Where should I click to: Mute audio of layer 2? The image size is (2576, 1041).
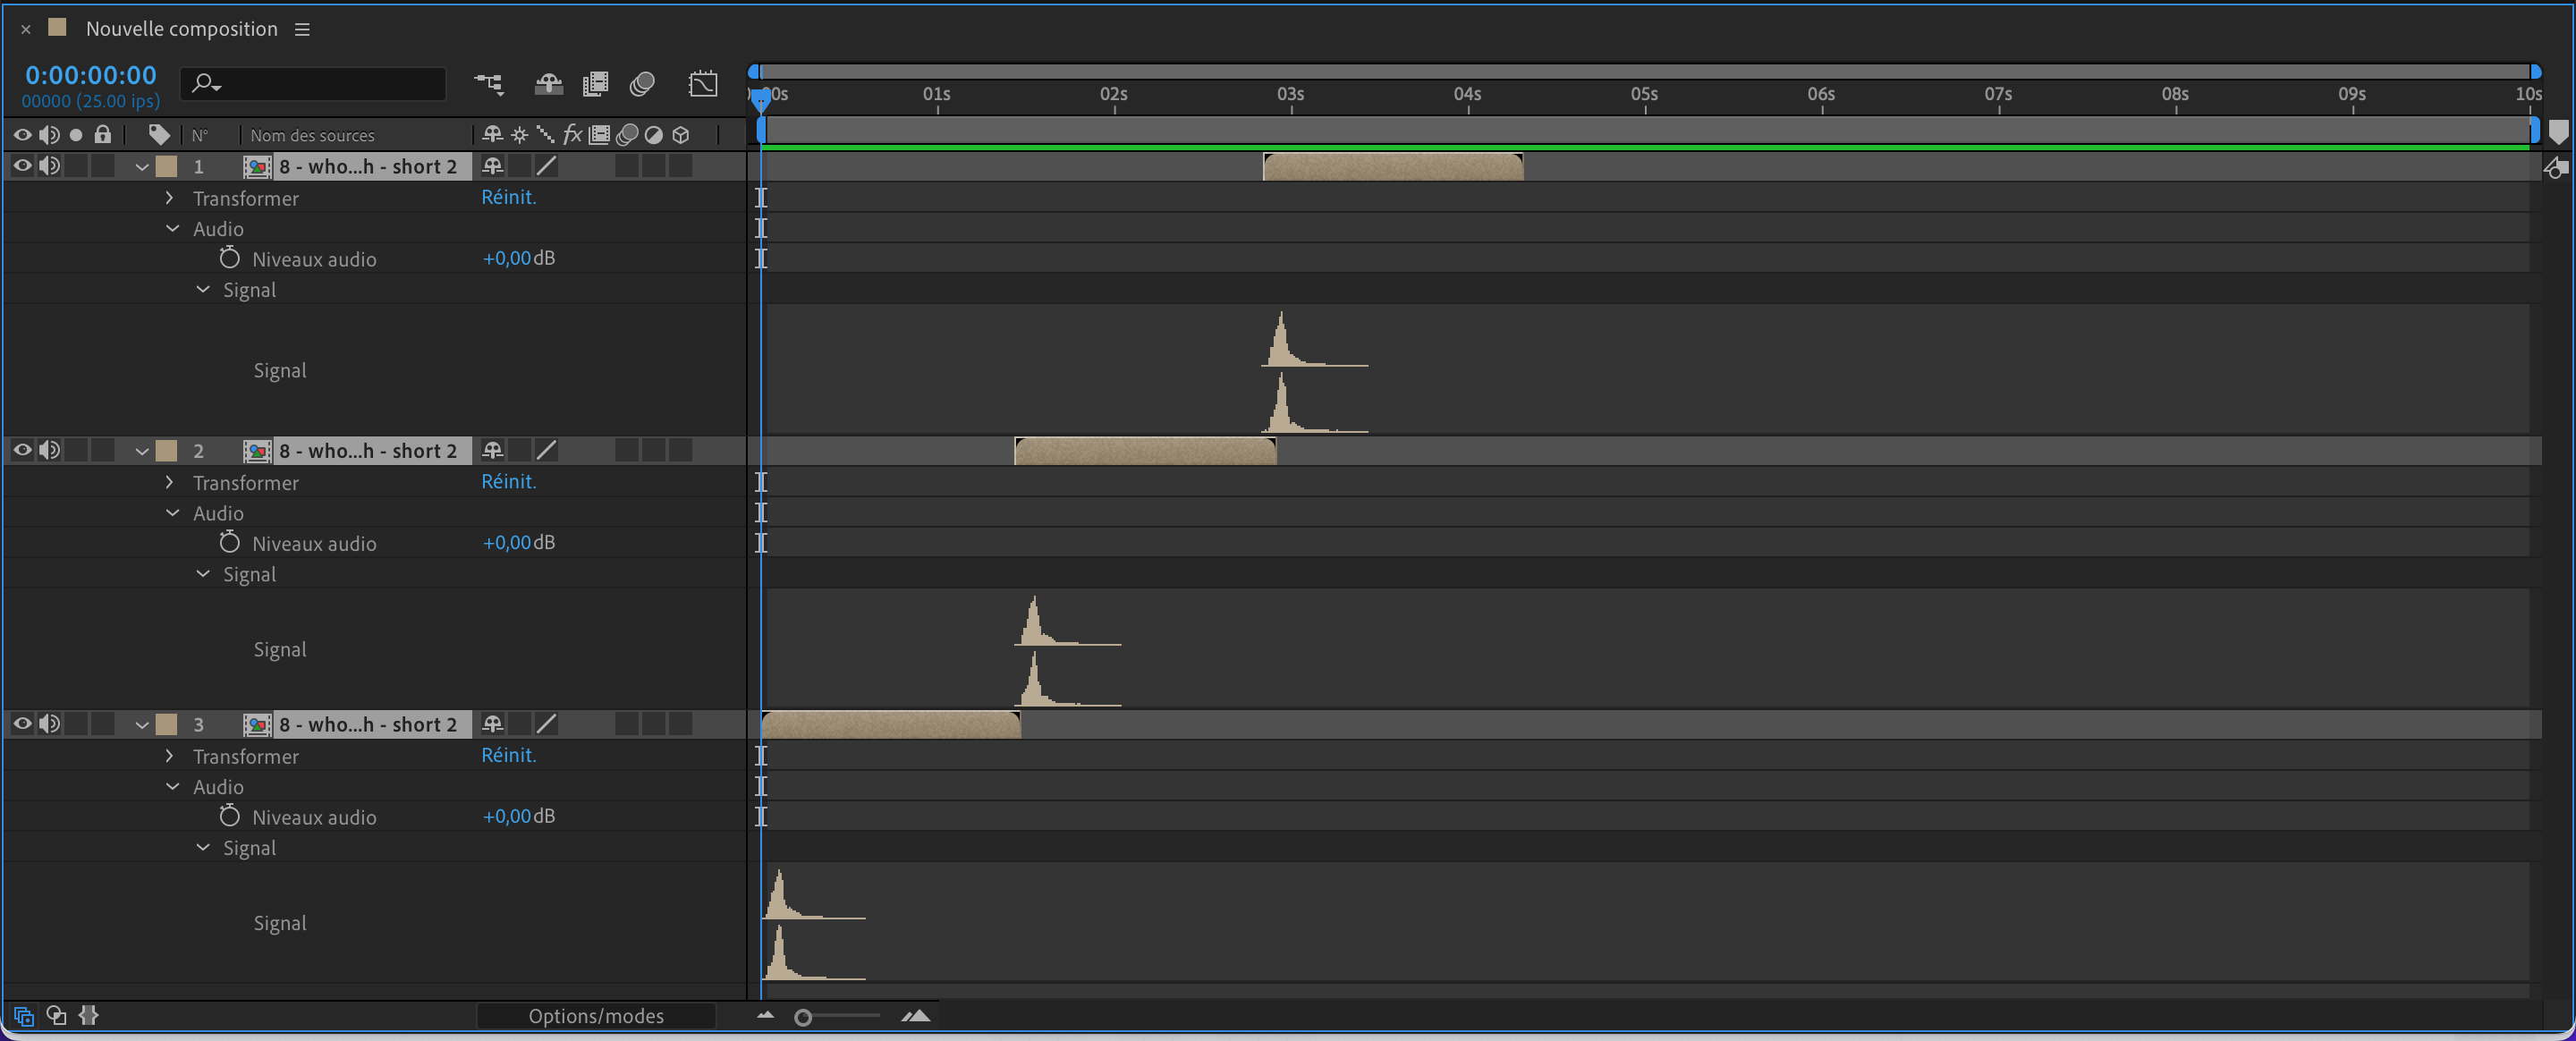(x=49, y=450)
